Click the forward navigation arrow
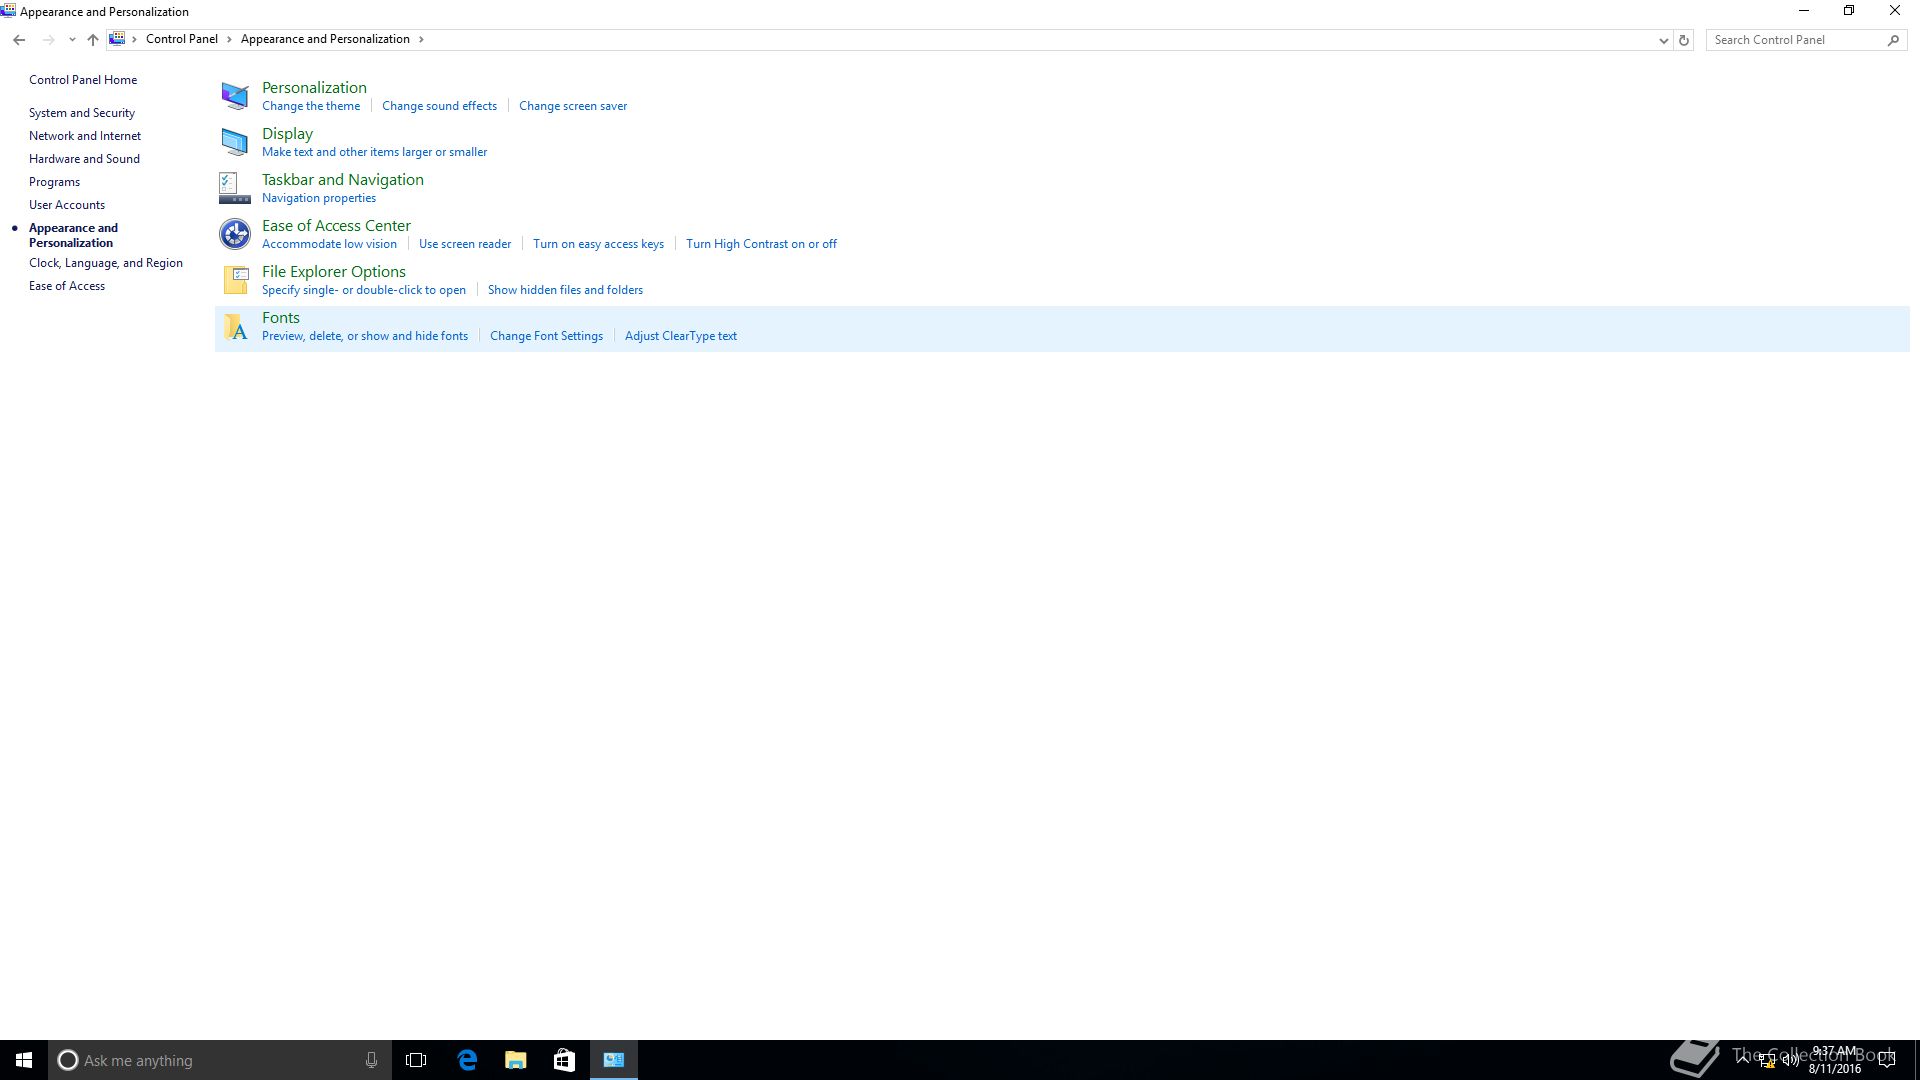 click(48, 40)
